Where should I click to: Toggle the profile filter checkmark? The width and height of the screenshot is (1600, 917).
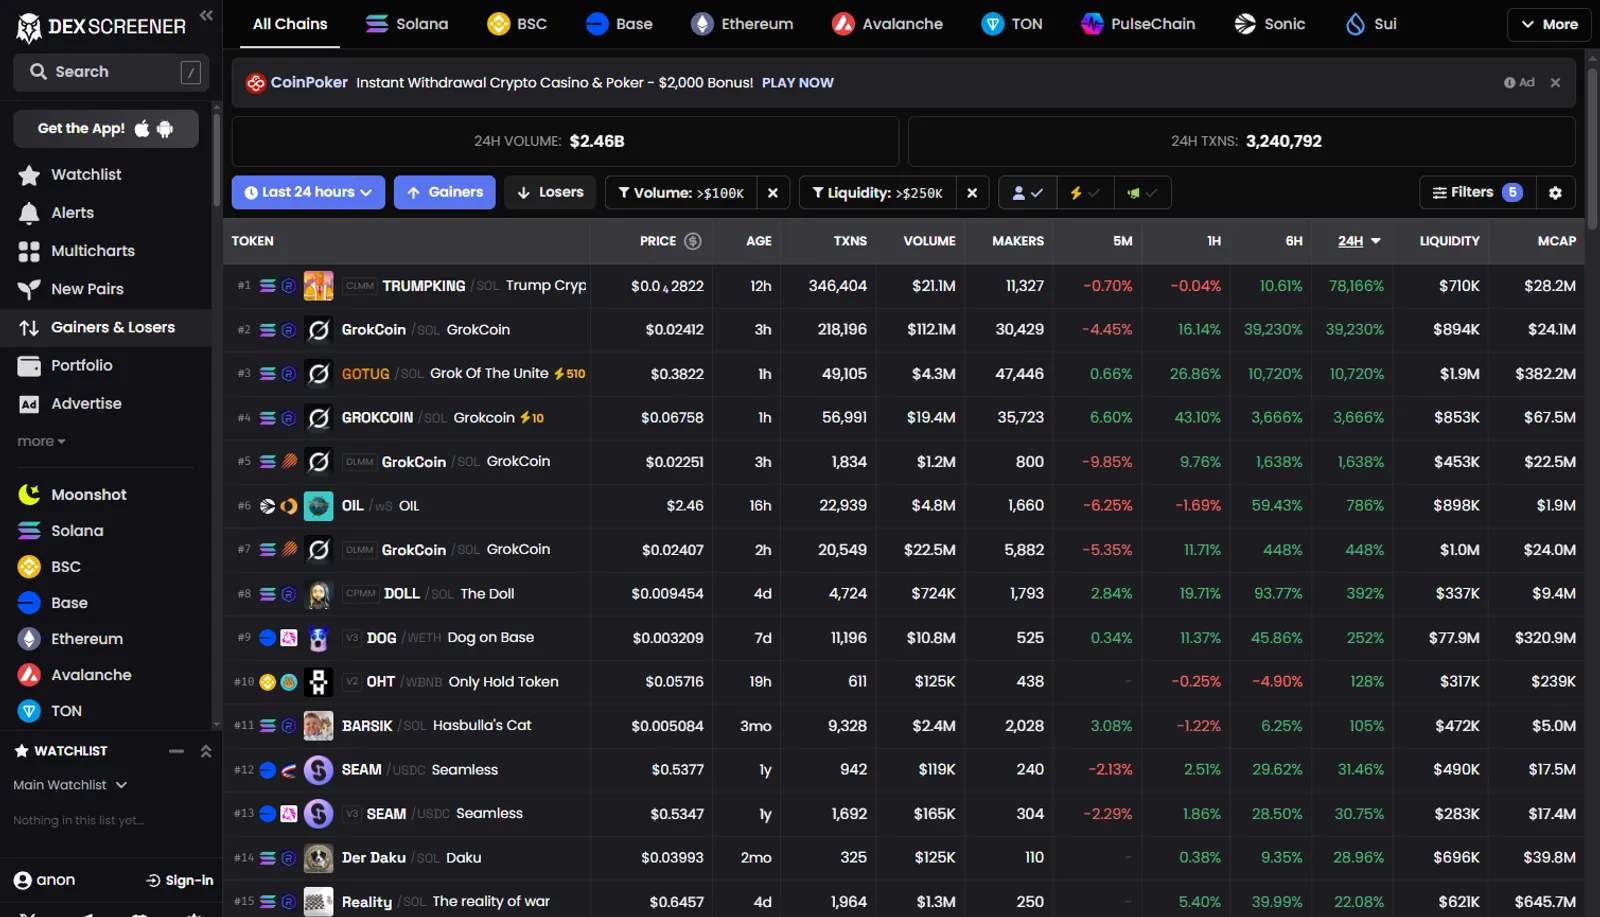click(1027, 193)
